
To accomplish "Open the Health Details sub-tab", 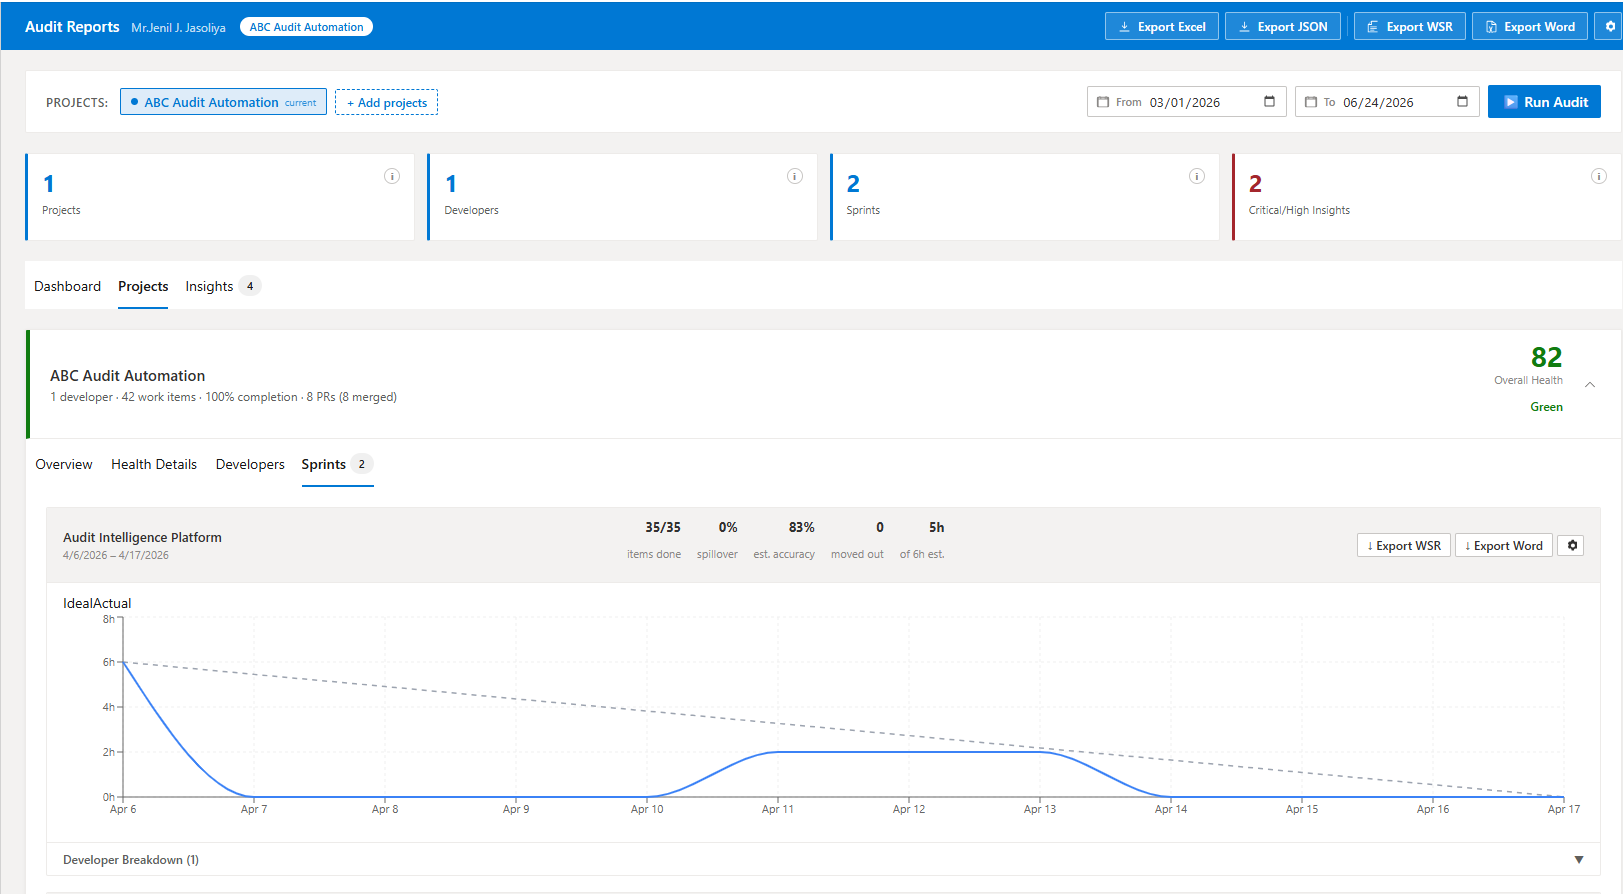I will coord(154,464).
